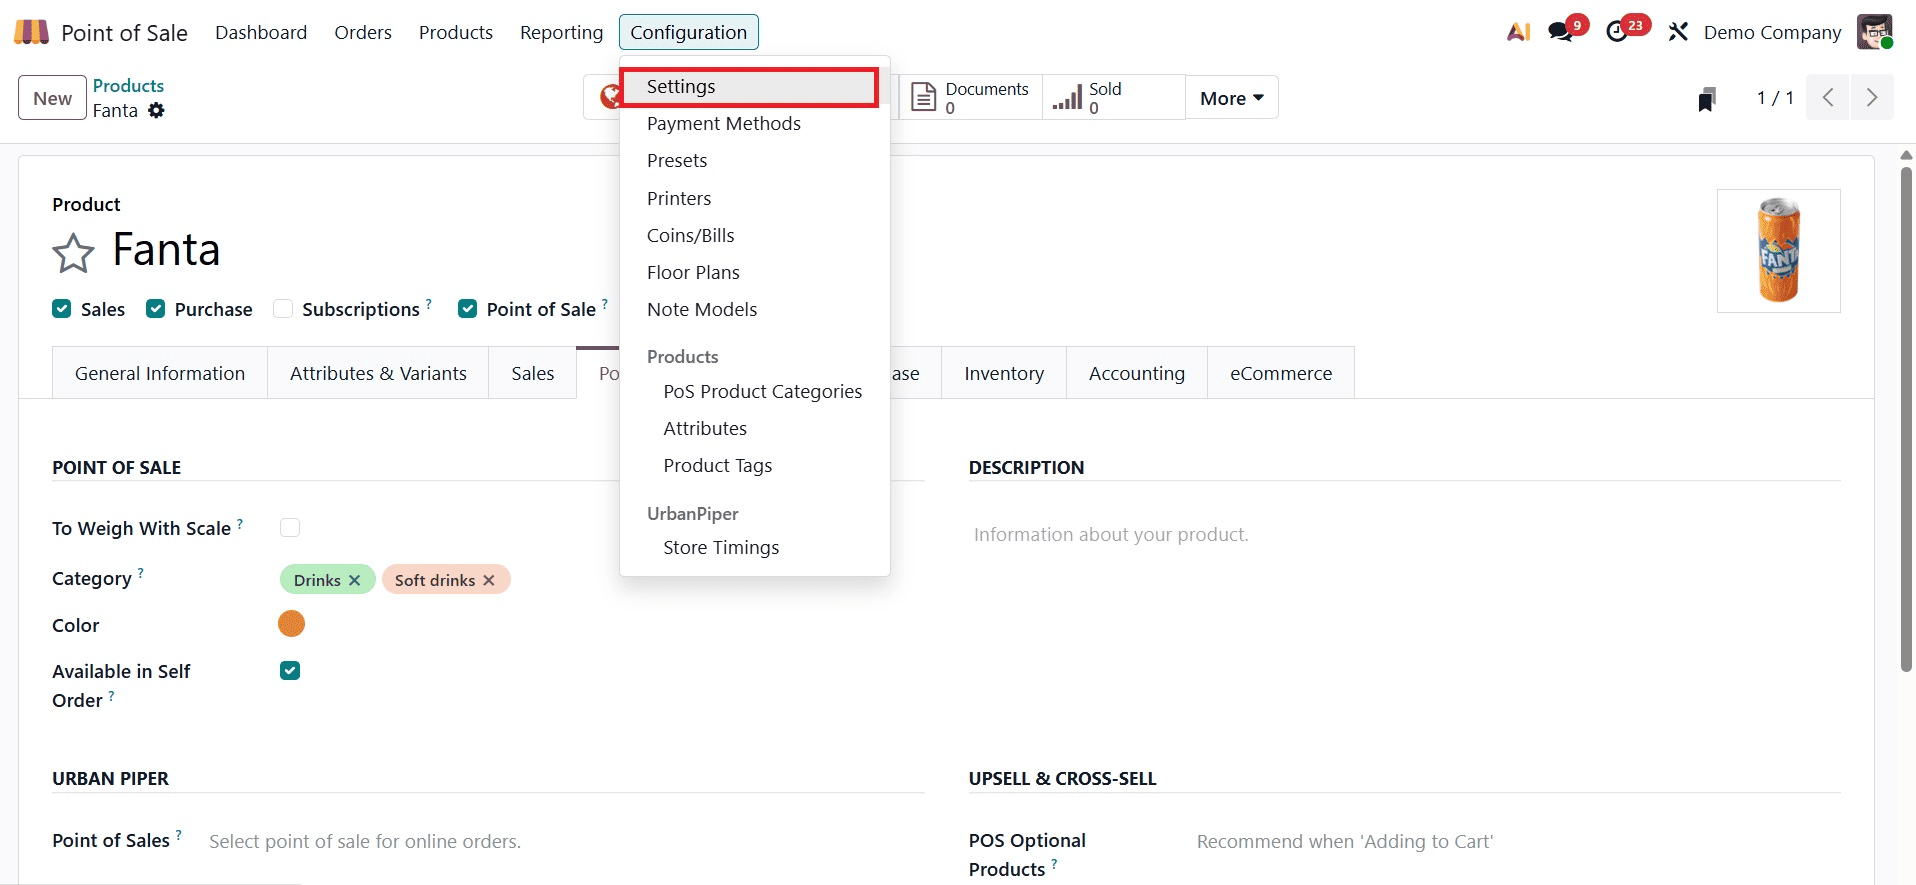Open the messages conversation icon

coord(1560,32)
